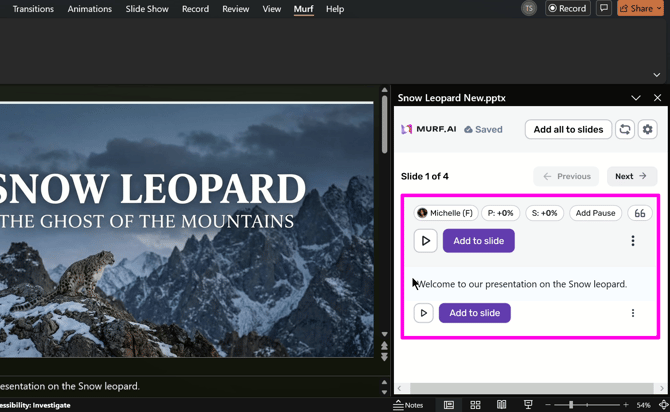Click the Murf sync refresh icon
The width and height of the screenshot is (670, 412).
click(625, 129)
